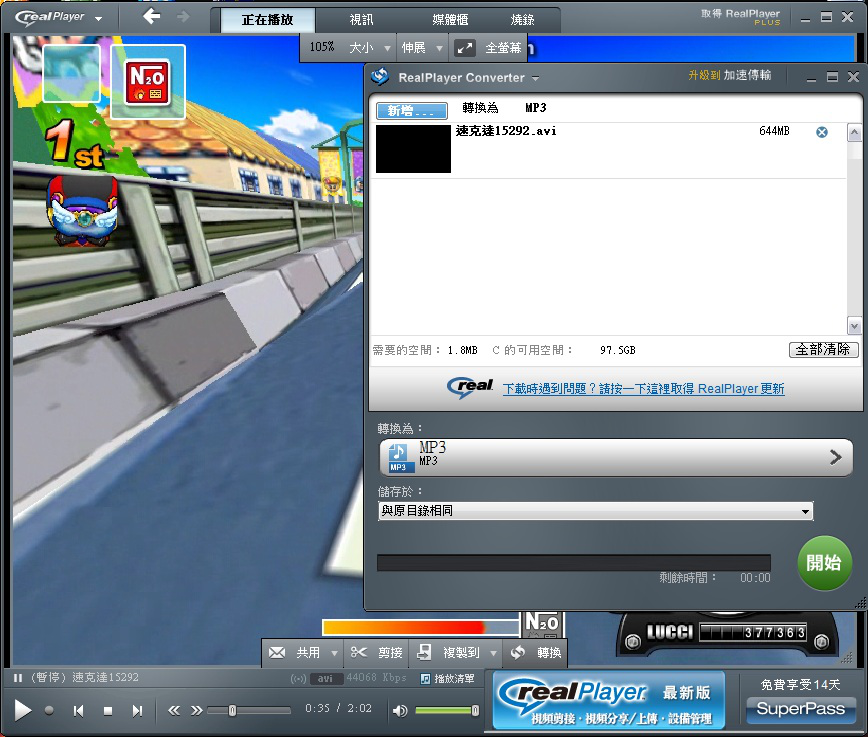Screen dimensions: 868x737
Task: Open the MP3 format selector
Action: pos(616,457)
